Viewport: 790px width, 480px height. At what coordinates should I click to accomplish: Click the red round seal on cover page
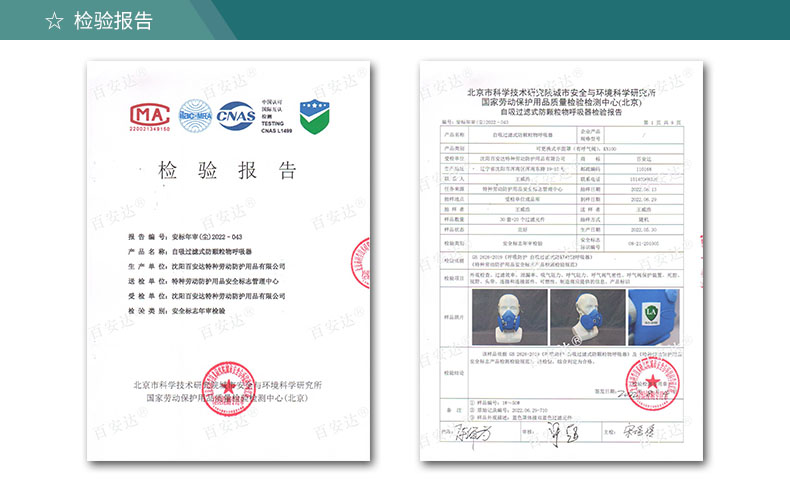click(228, 388)
